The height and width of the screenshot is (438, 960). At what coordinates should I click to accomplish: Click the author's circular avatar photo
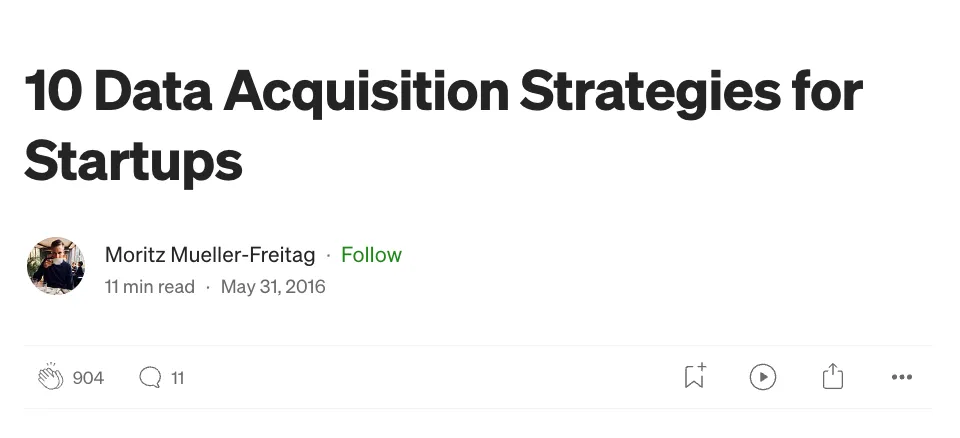[x=56, y=266]
